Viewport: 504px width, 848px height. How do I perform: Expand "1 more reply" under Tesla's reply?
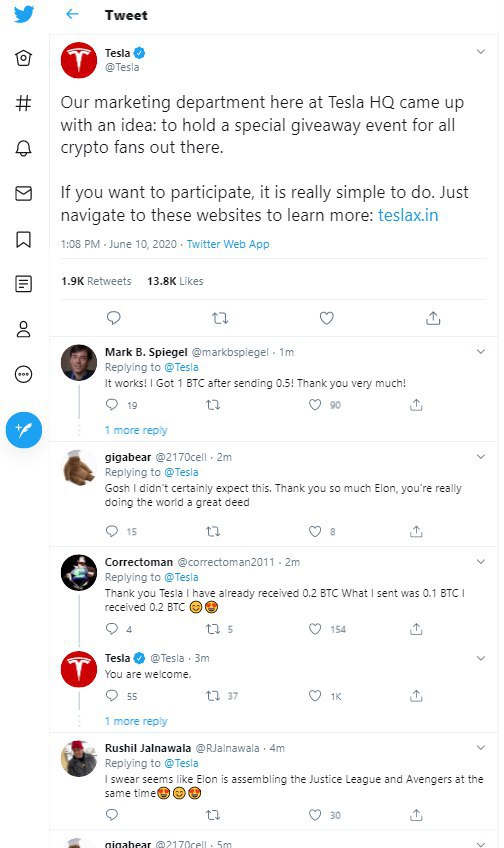[136, 721]
